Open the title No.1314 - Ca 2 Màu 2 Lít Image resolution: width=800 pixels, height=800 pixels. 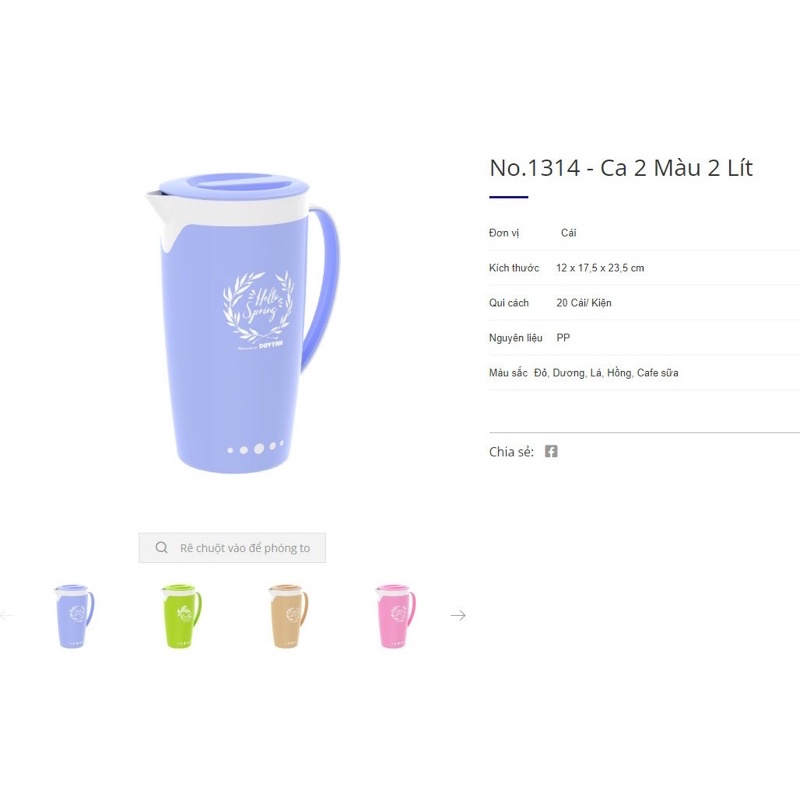pyautogui.click(x=621, y=168)
